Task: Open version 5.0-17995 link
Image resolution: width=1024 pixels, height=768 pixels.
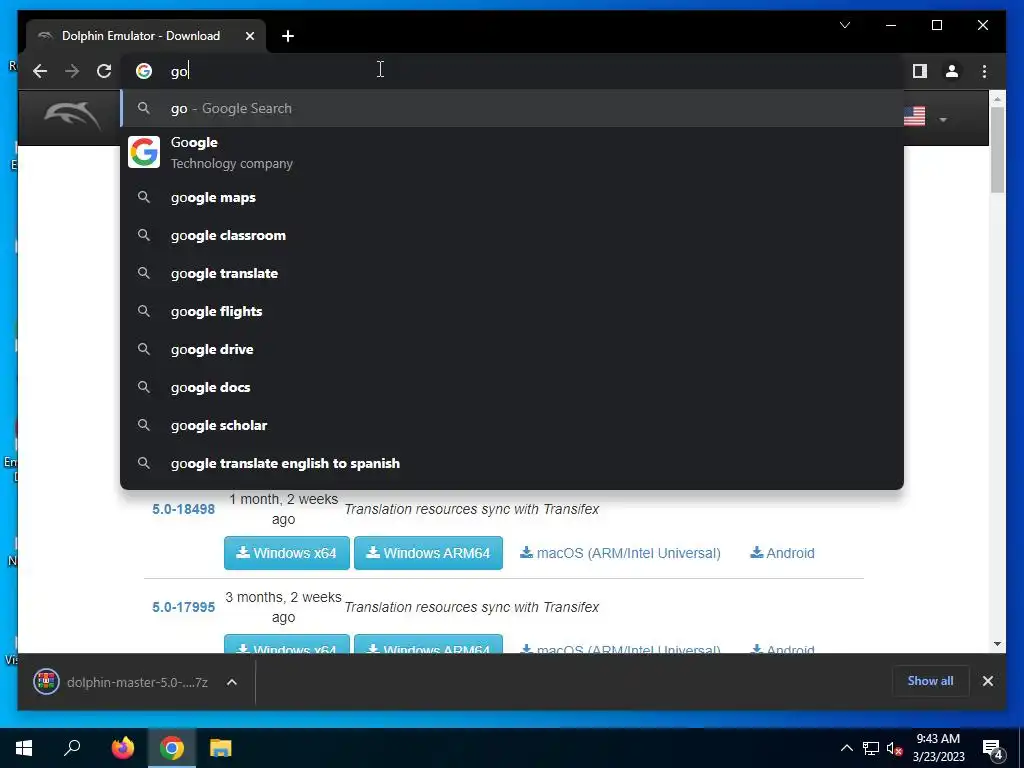Action: [x=184, y=607]
